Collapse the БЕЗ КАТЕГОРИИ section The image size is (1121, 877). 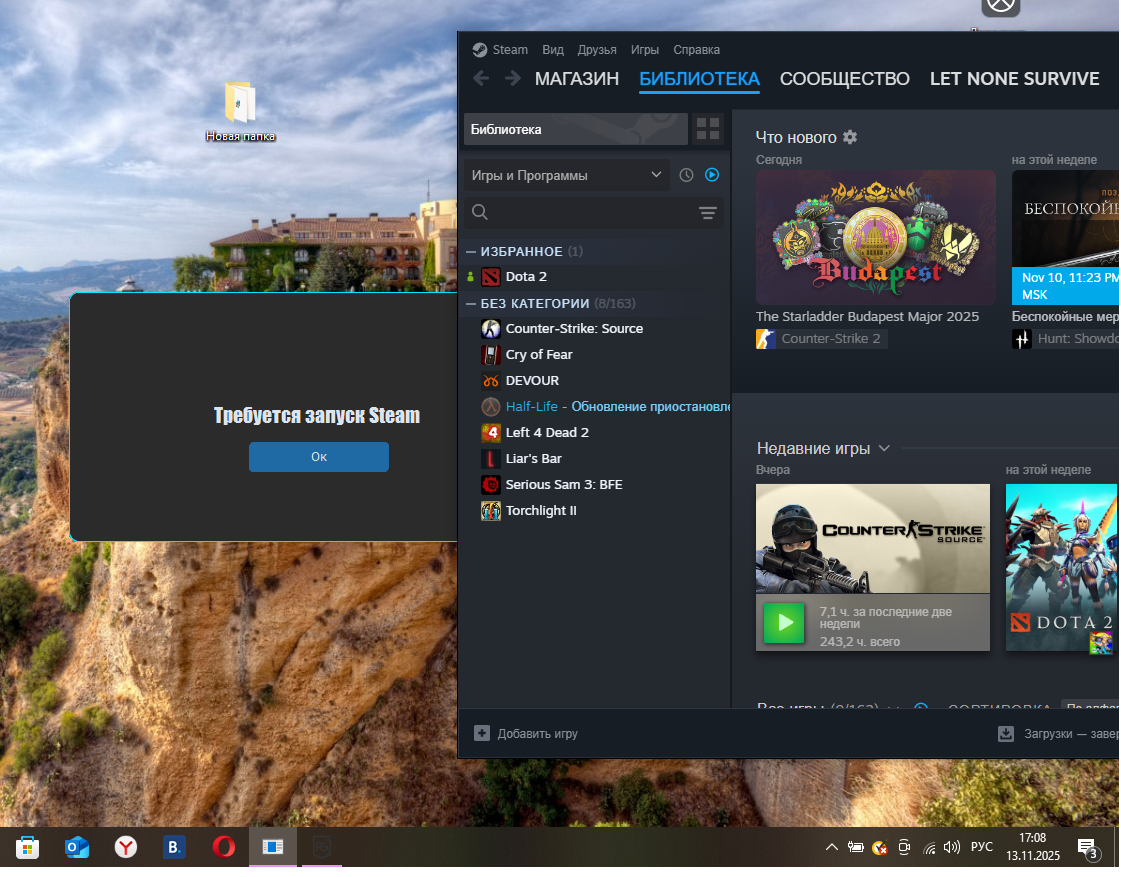(471, 304)
